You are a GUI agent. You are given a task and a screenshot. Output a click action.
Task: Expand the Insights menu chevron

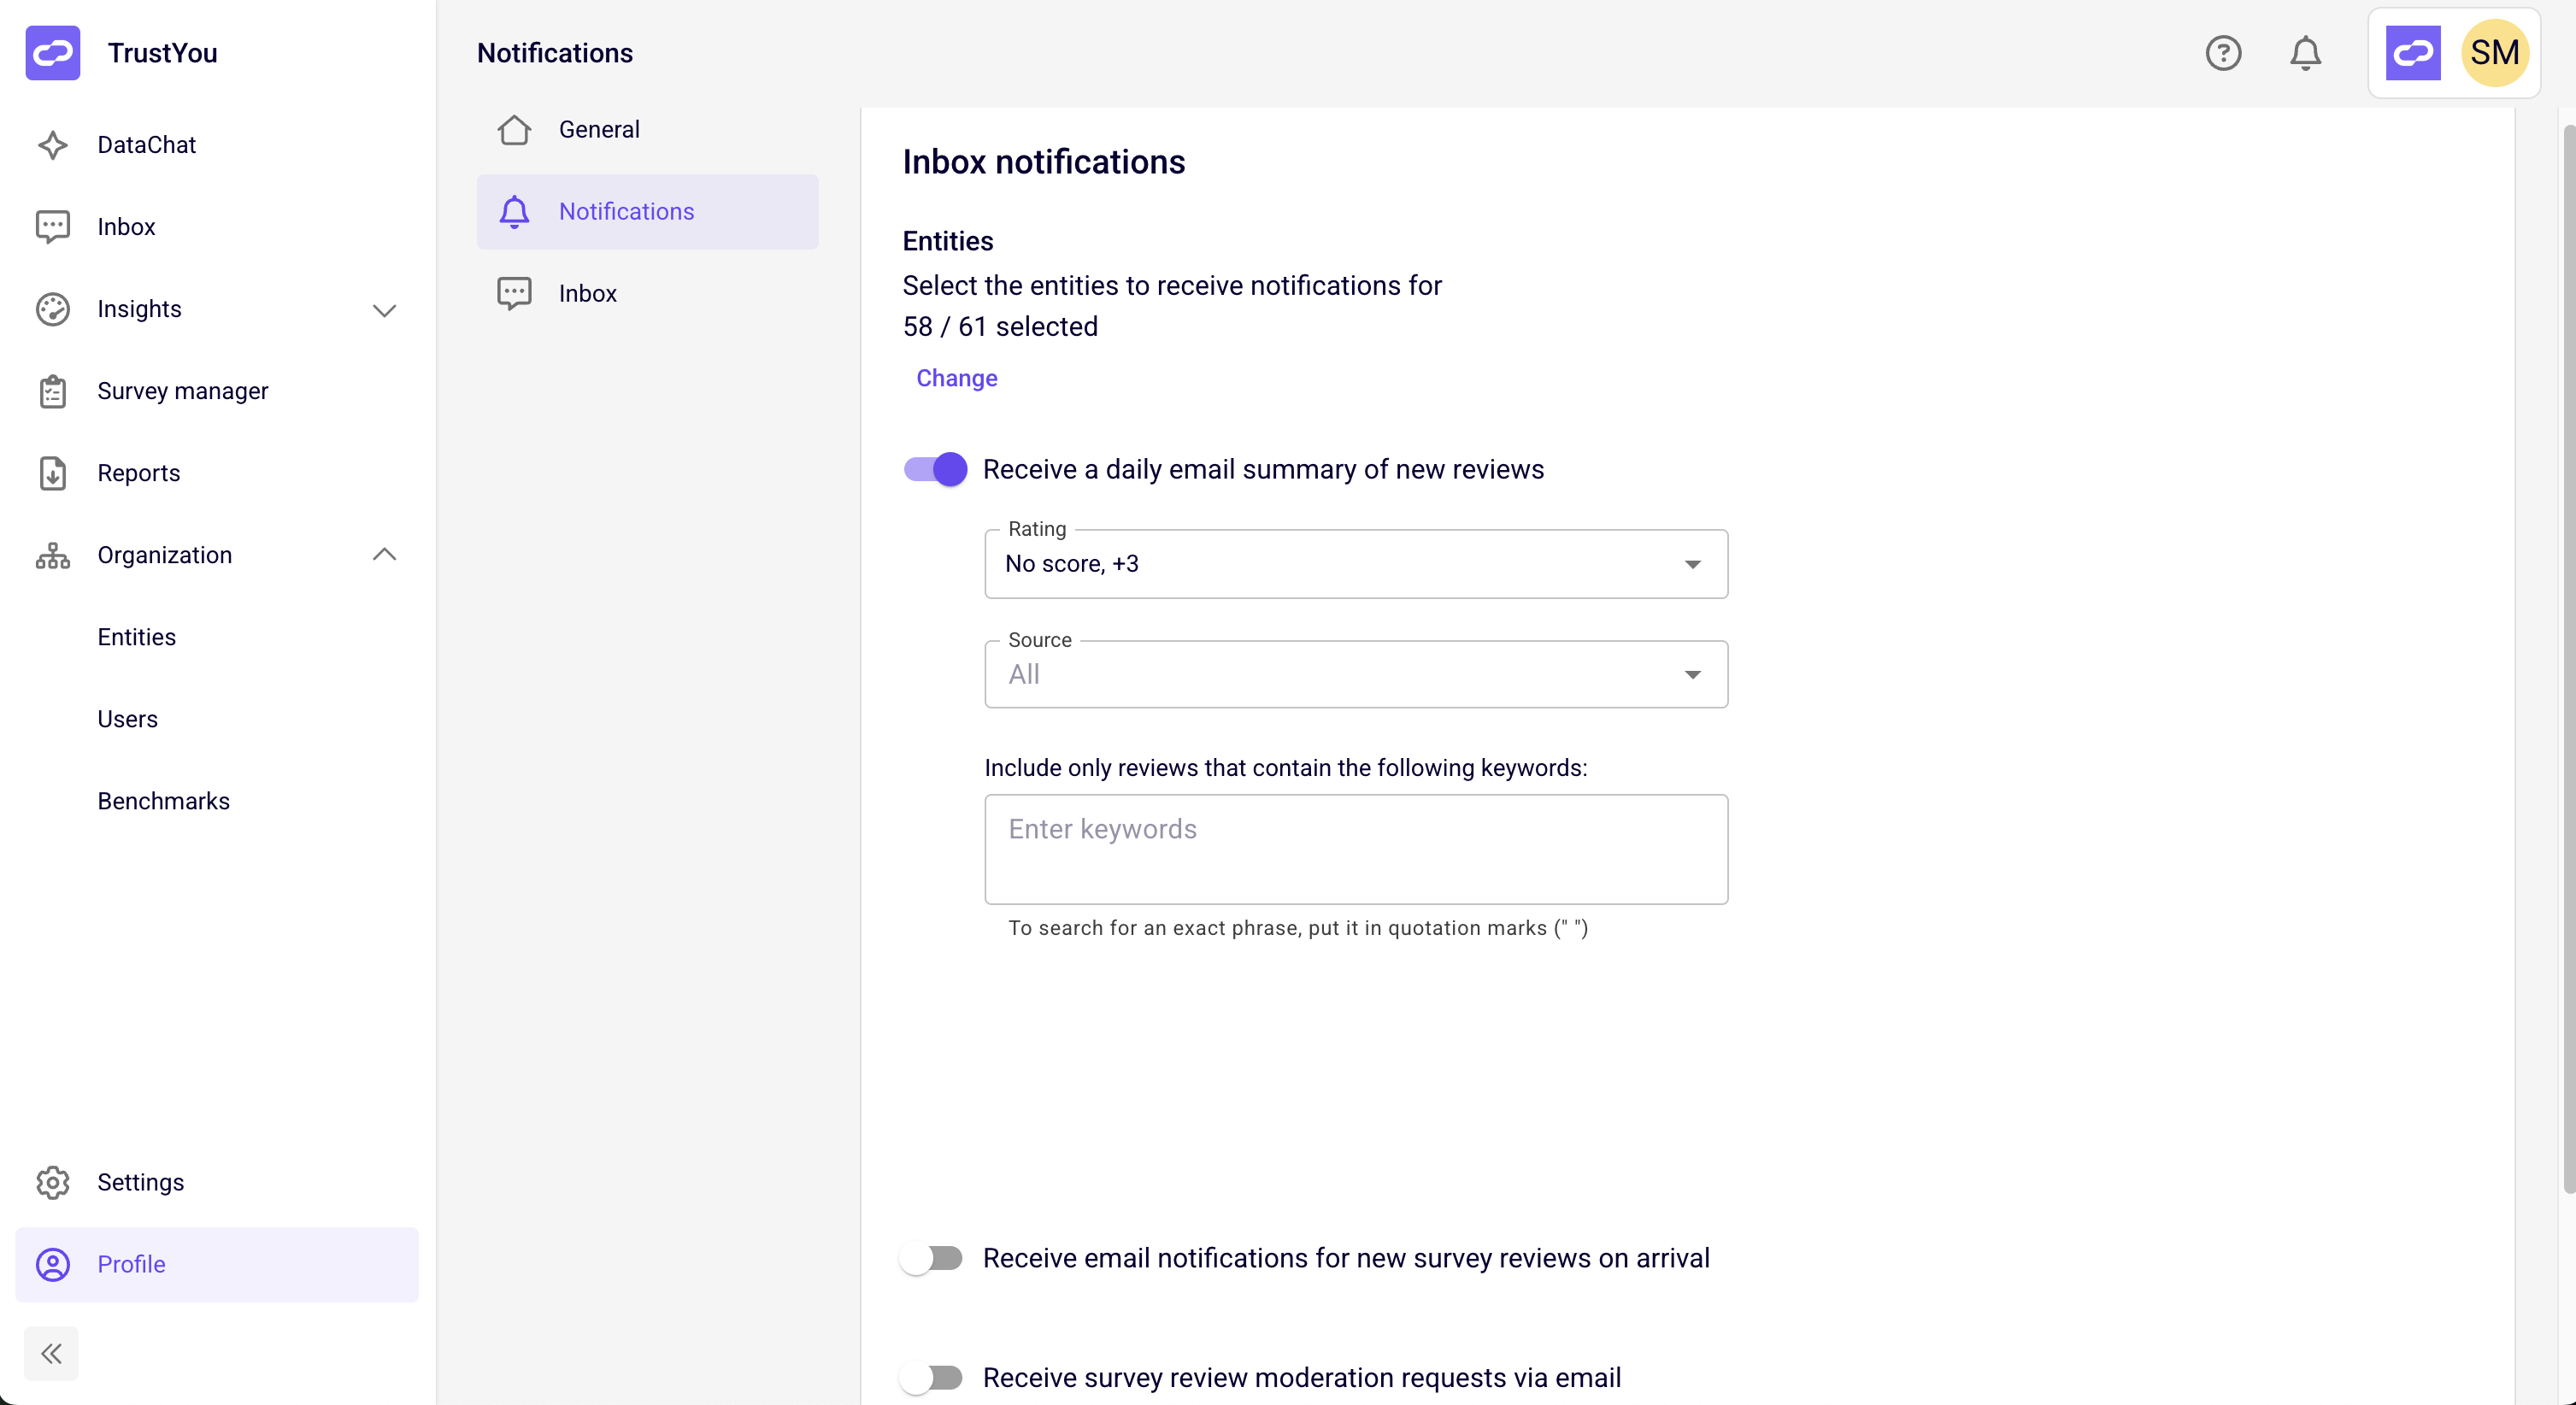click(x=384, y=310)
